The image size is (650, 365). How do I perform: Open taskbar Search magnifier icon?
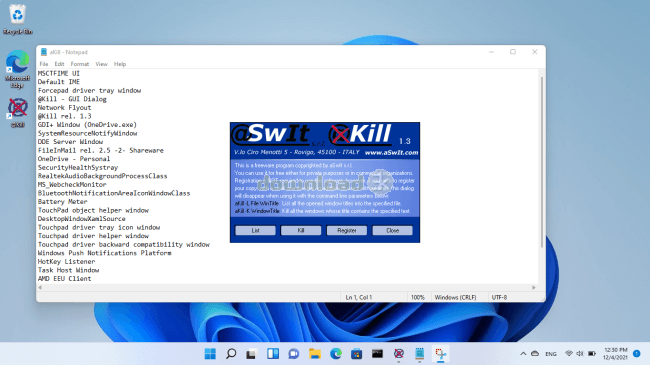click(x=231, y=354)
